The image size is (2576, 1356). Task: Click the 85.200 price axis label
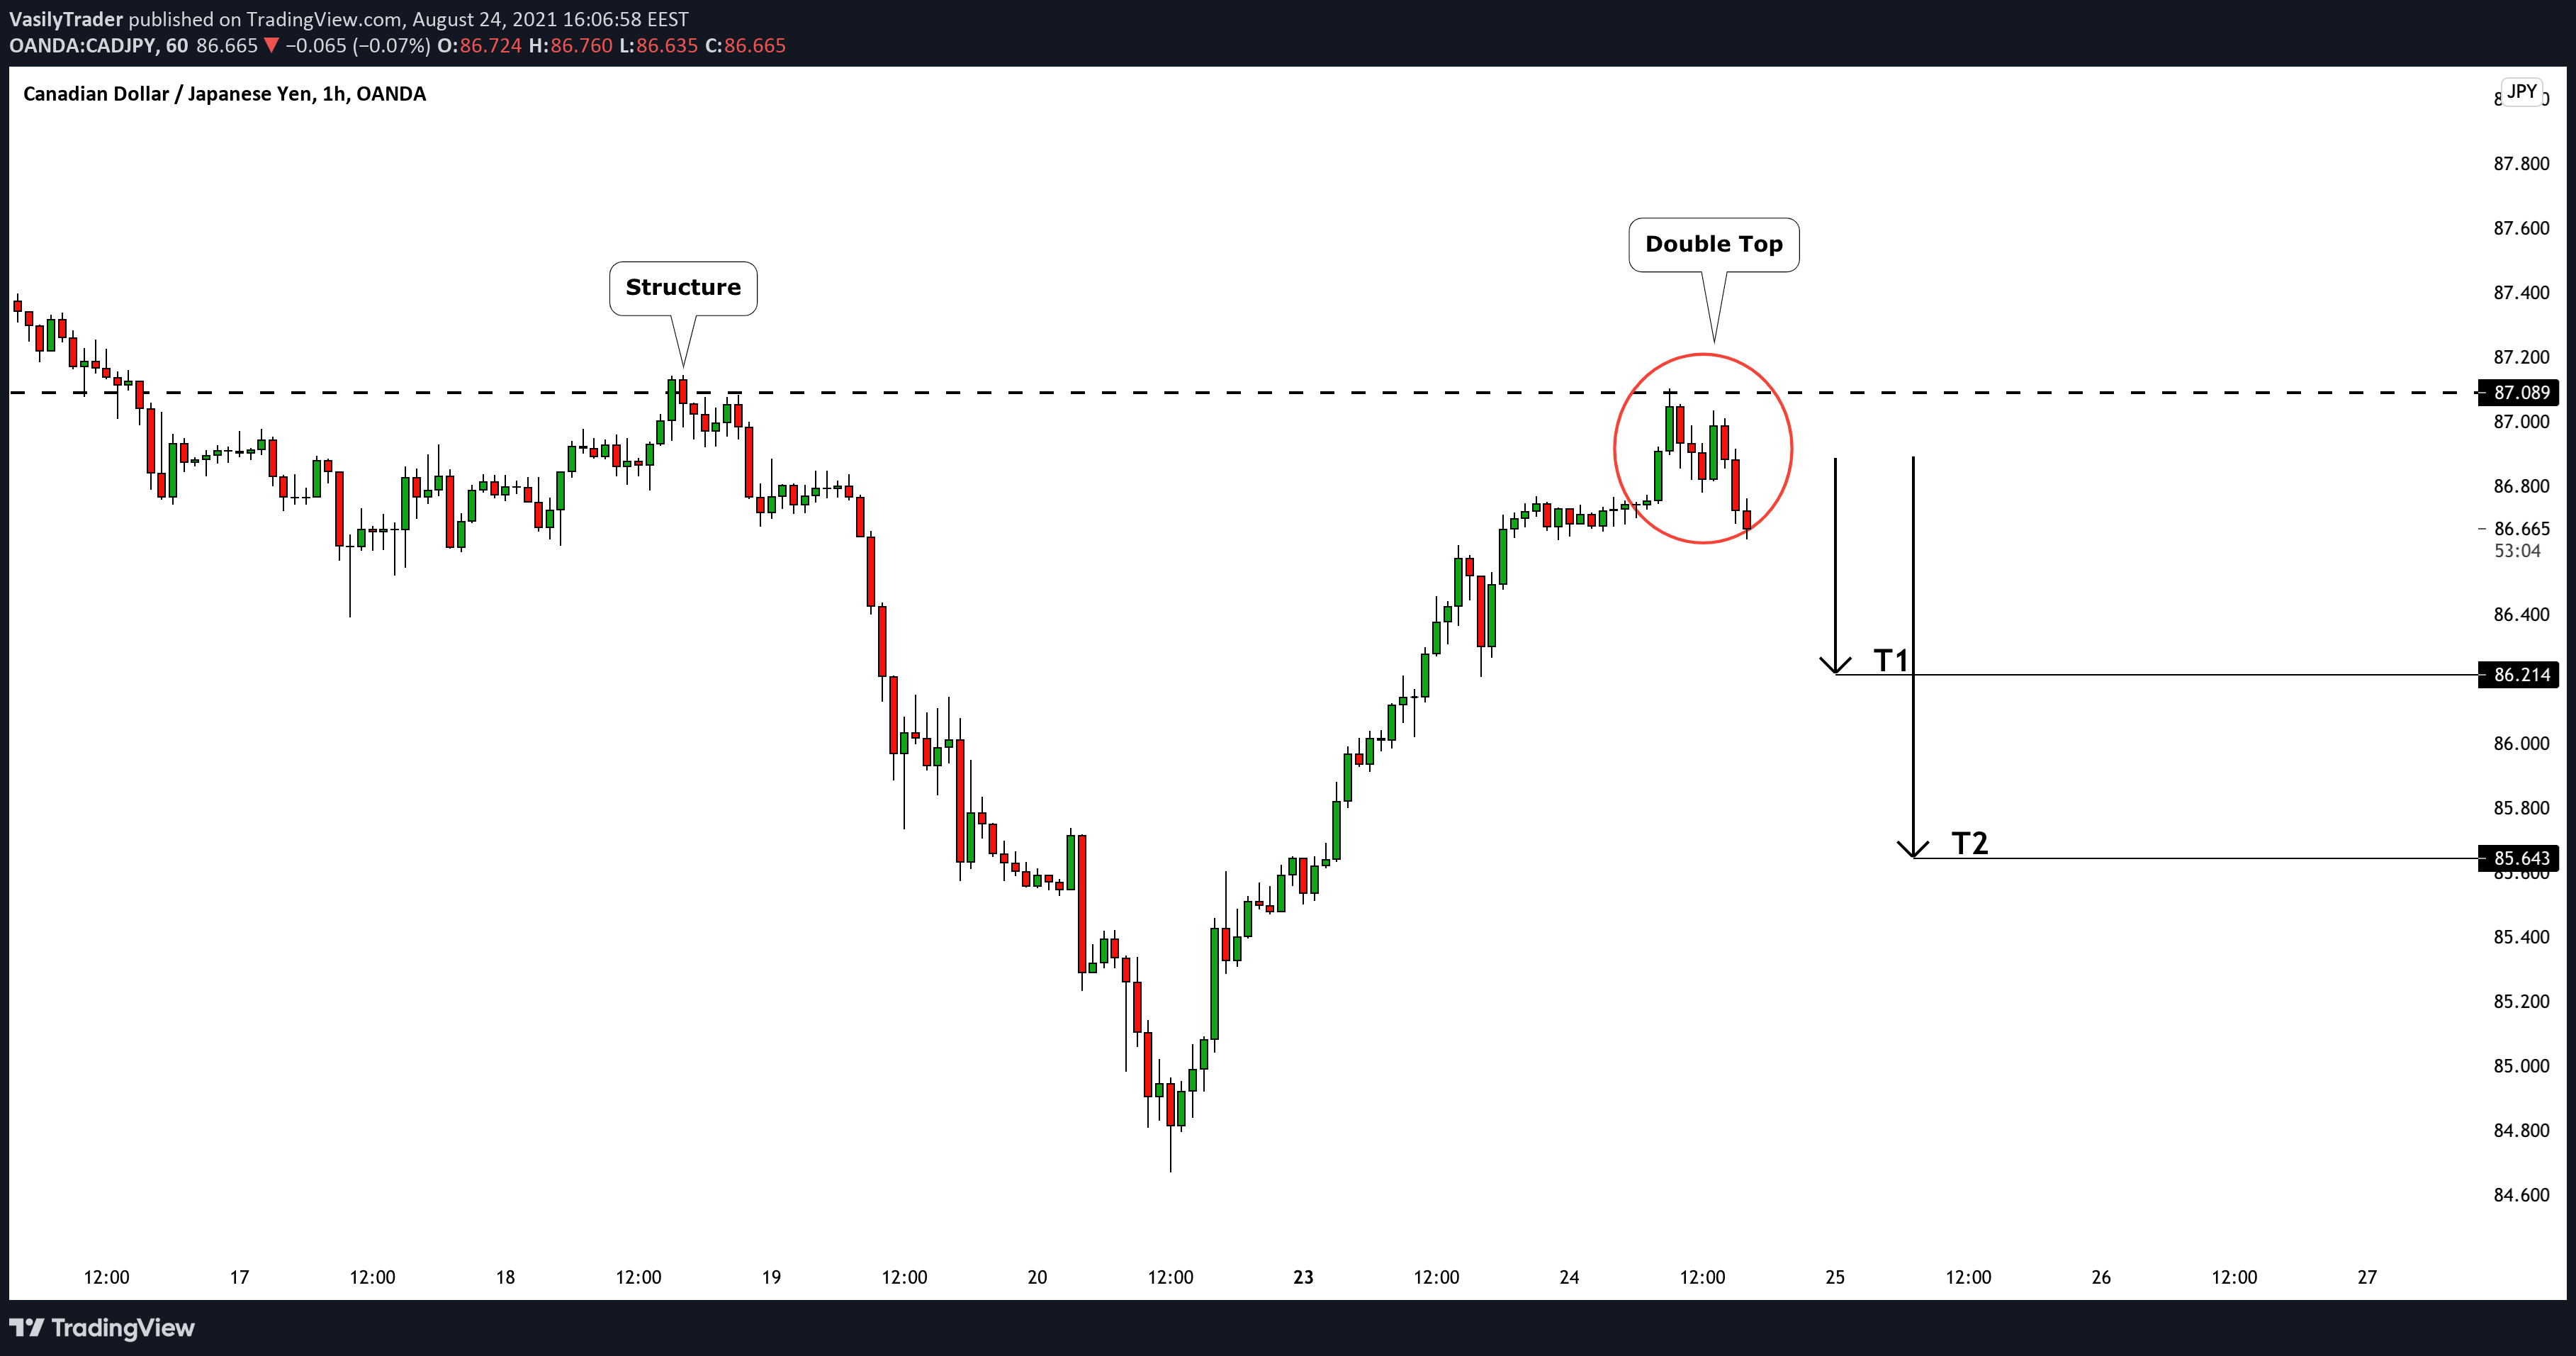tap(2521, 1001)
